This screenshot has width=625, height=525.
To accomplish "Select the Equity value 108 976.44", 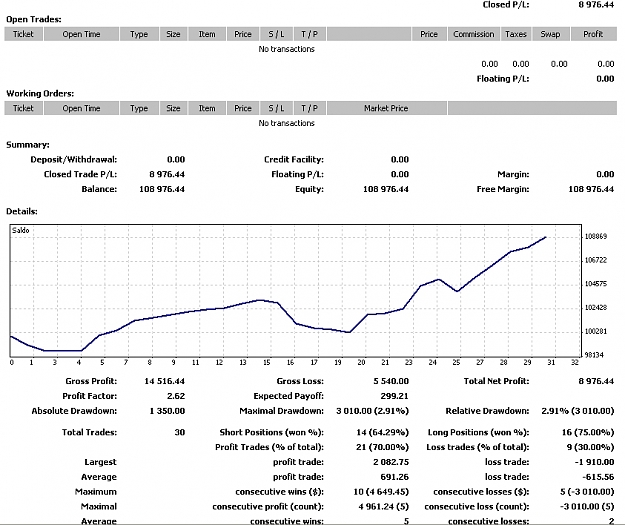I will coord(386,189).
